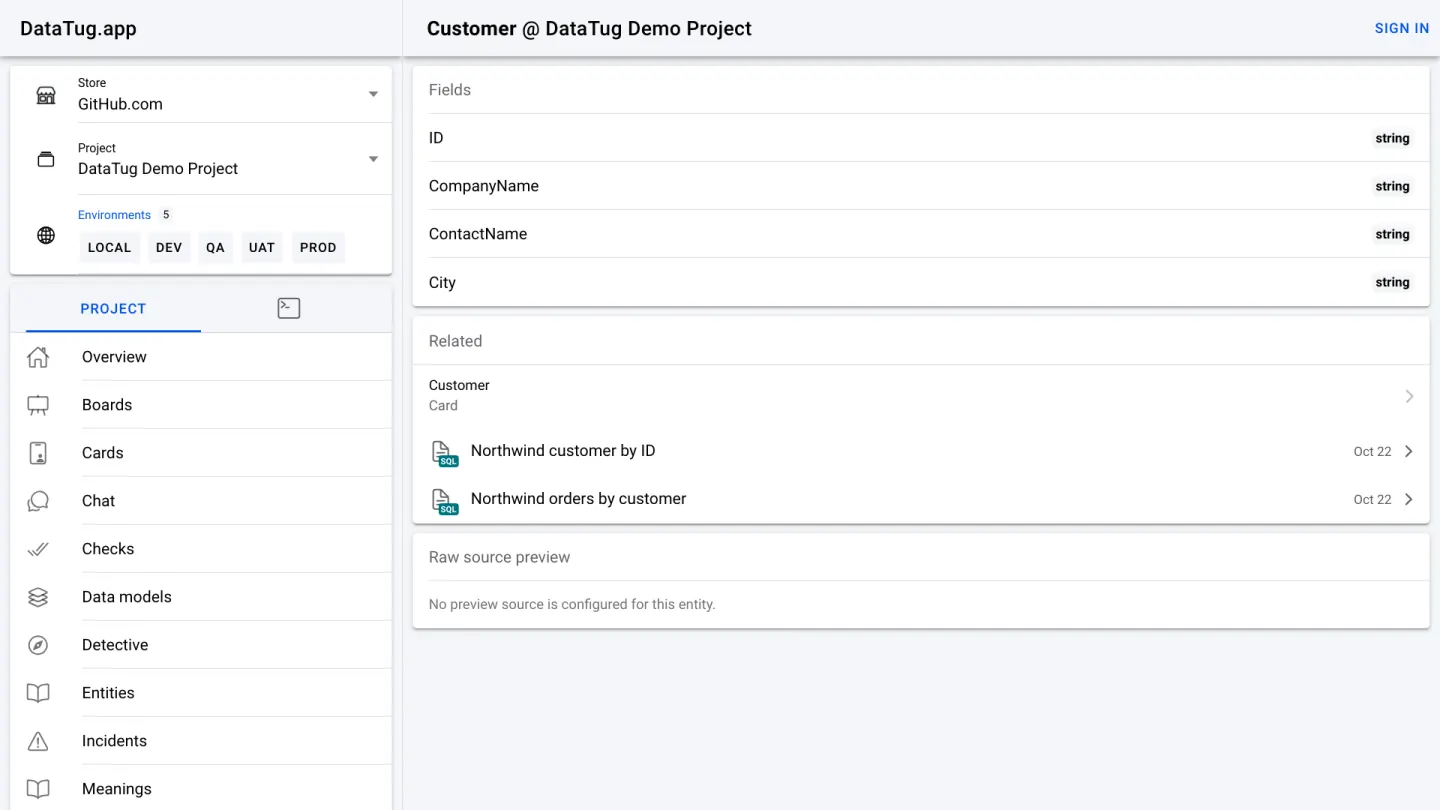Viewport: 1440px width, 810px height.
Task: Click SQL file icon for Northwind customer by ID
Action: point(444,453)
